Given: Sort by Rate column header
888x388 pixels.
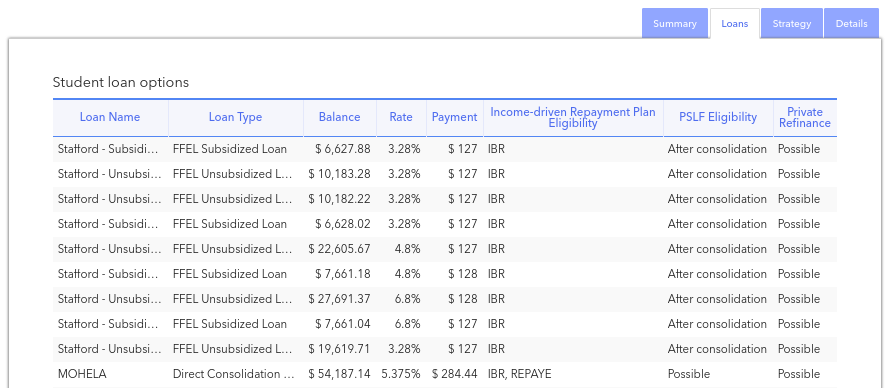Looking at the screenshot, I should click(x=401, y=117).
